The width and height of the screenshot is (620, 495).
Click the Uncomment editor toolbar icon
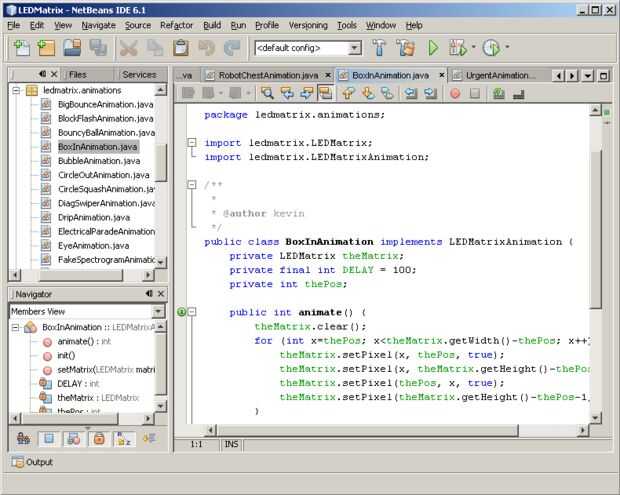(x=518, y=94)
